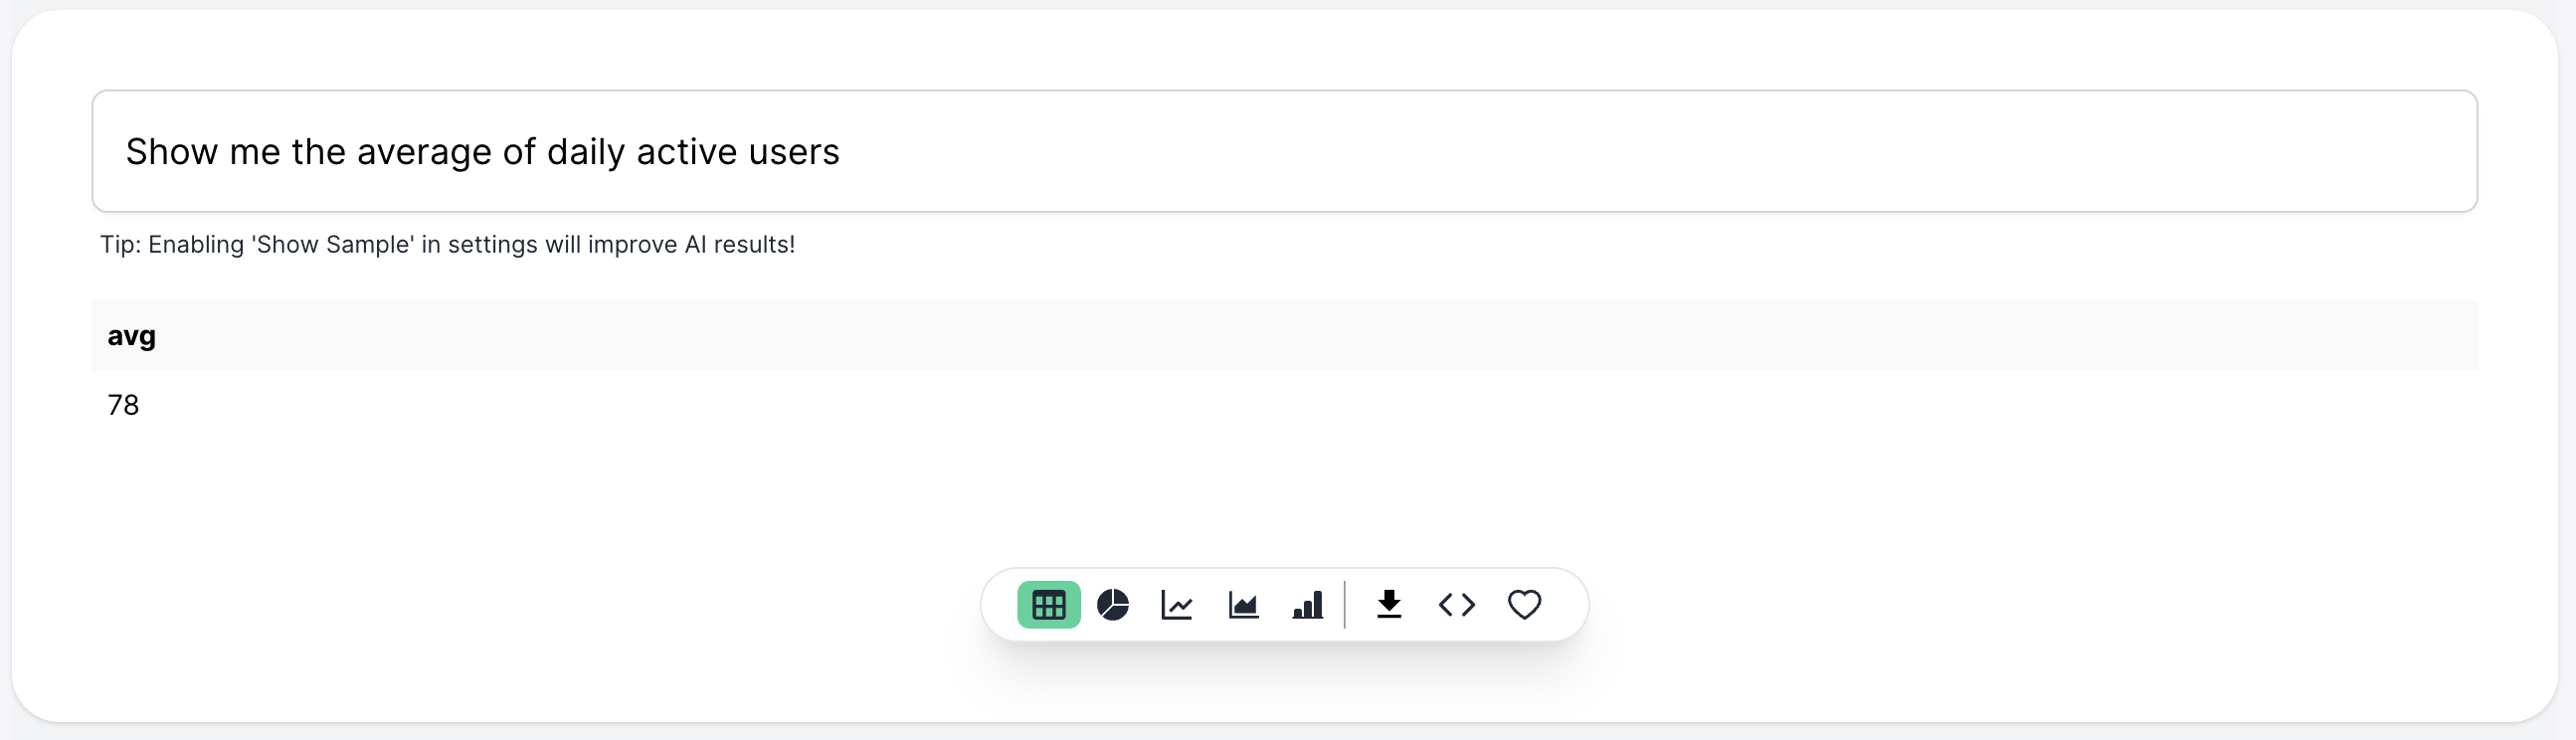The image size is (2576, 740).
Task: Select the area chart visualization
Action: [x=1243, y=605]
